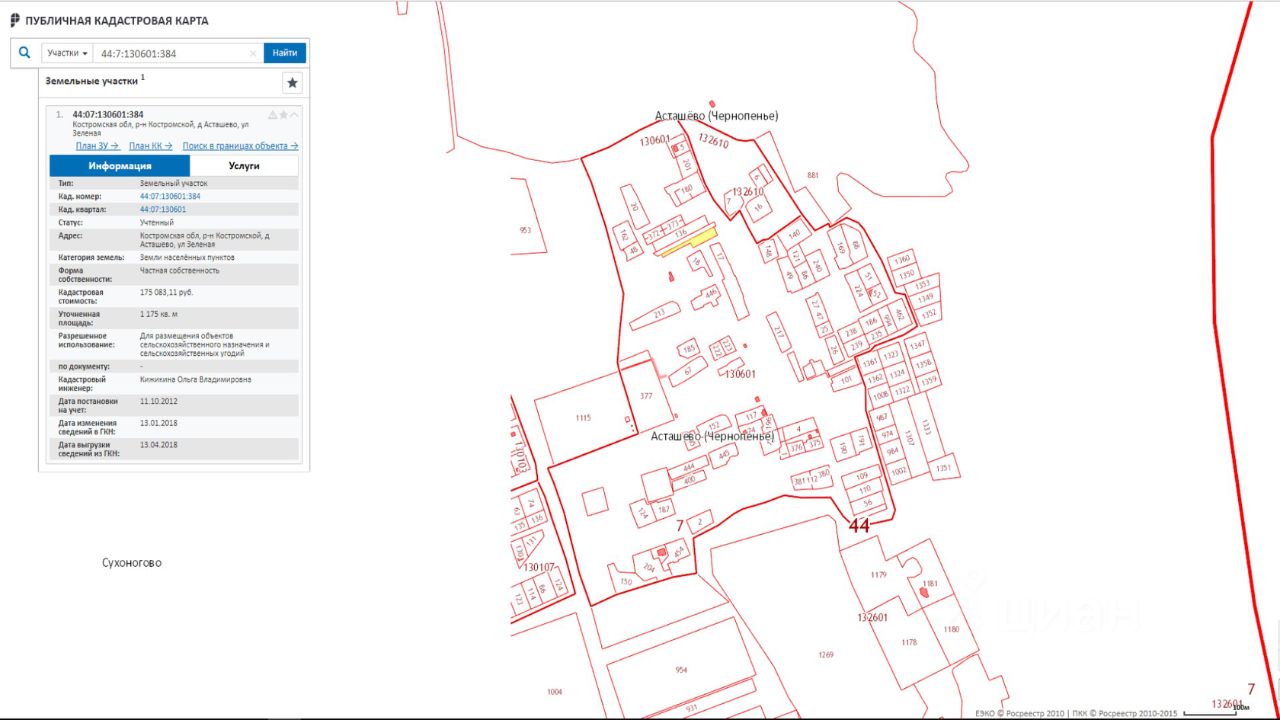This screenshot has height=720, width=1280.
Task: Click parcel 377 on the map
Action: [x=645, y=396]
